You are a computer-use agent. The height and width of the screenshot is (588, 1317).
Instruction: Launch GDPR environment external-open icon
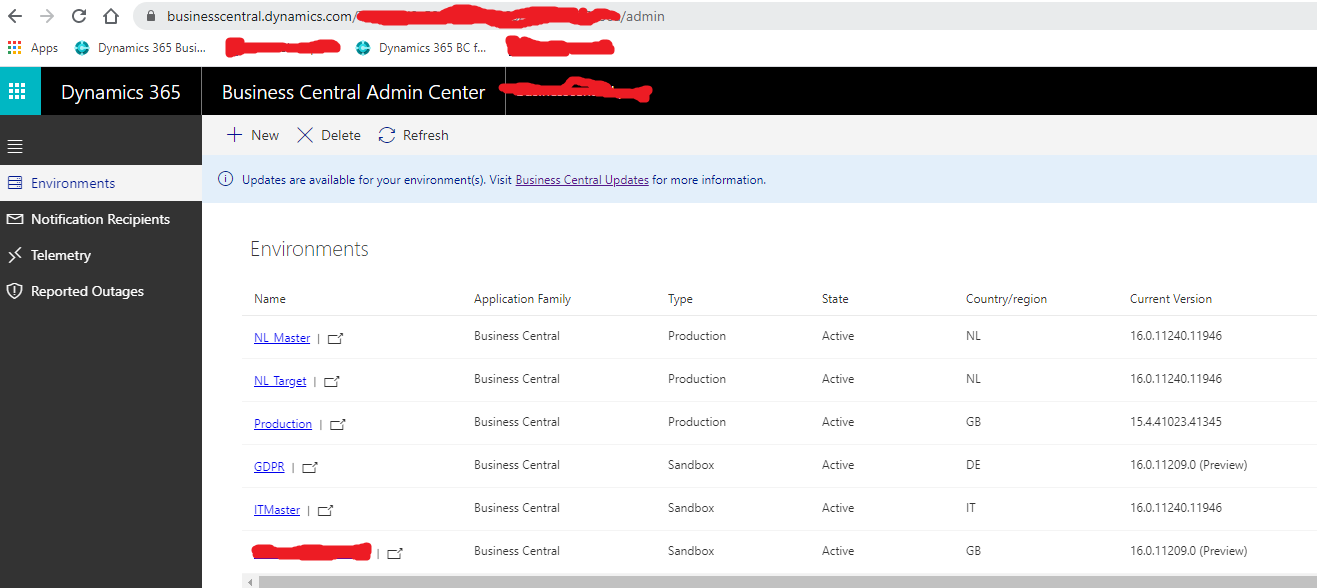pos(310,467)
